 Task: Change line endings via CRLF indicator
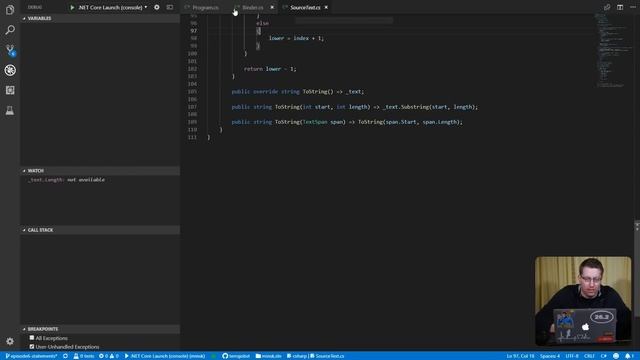(589, 356)
